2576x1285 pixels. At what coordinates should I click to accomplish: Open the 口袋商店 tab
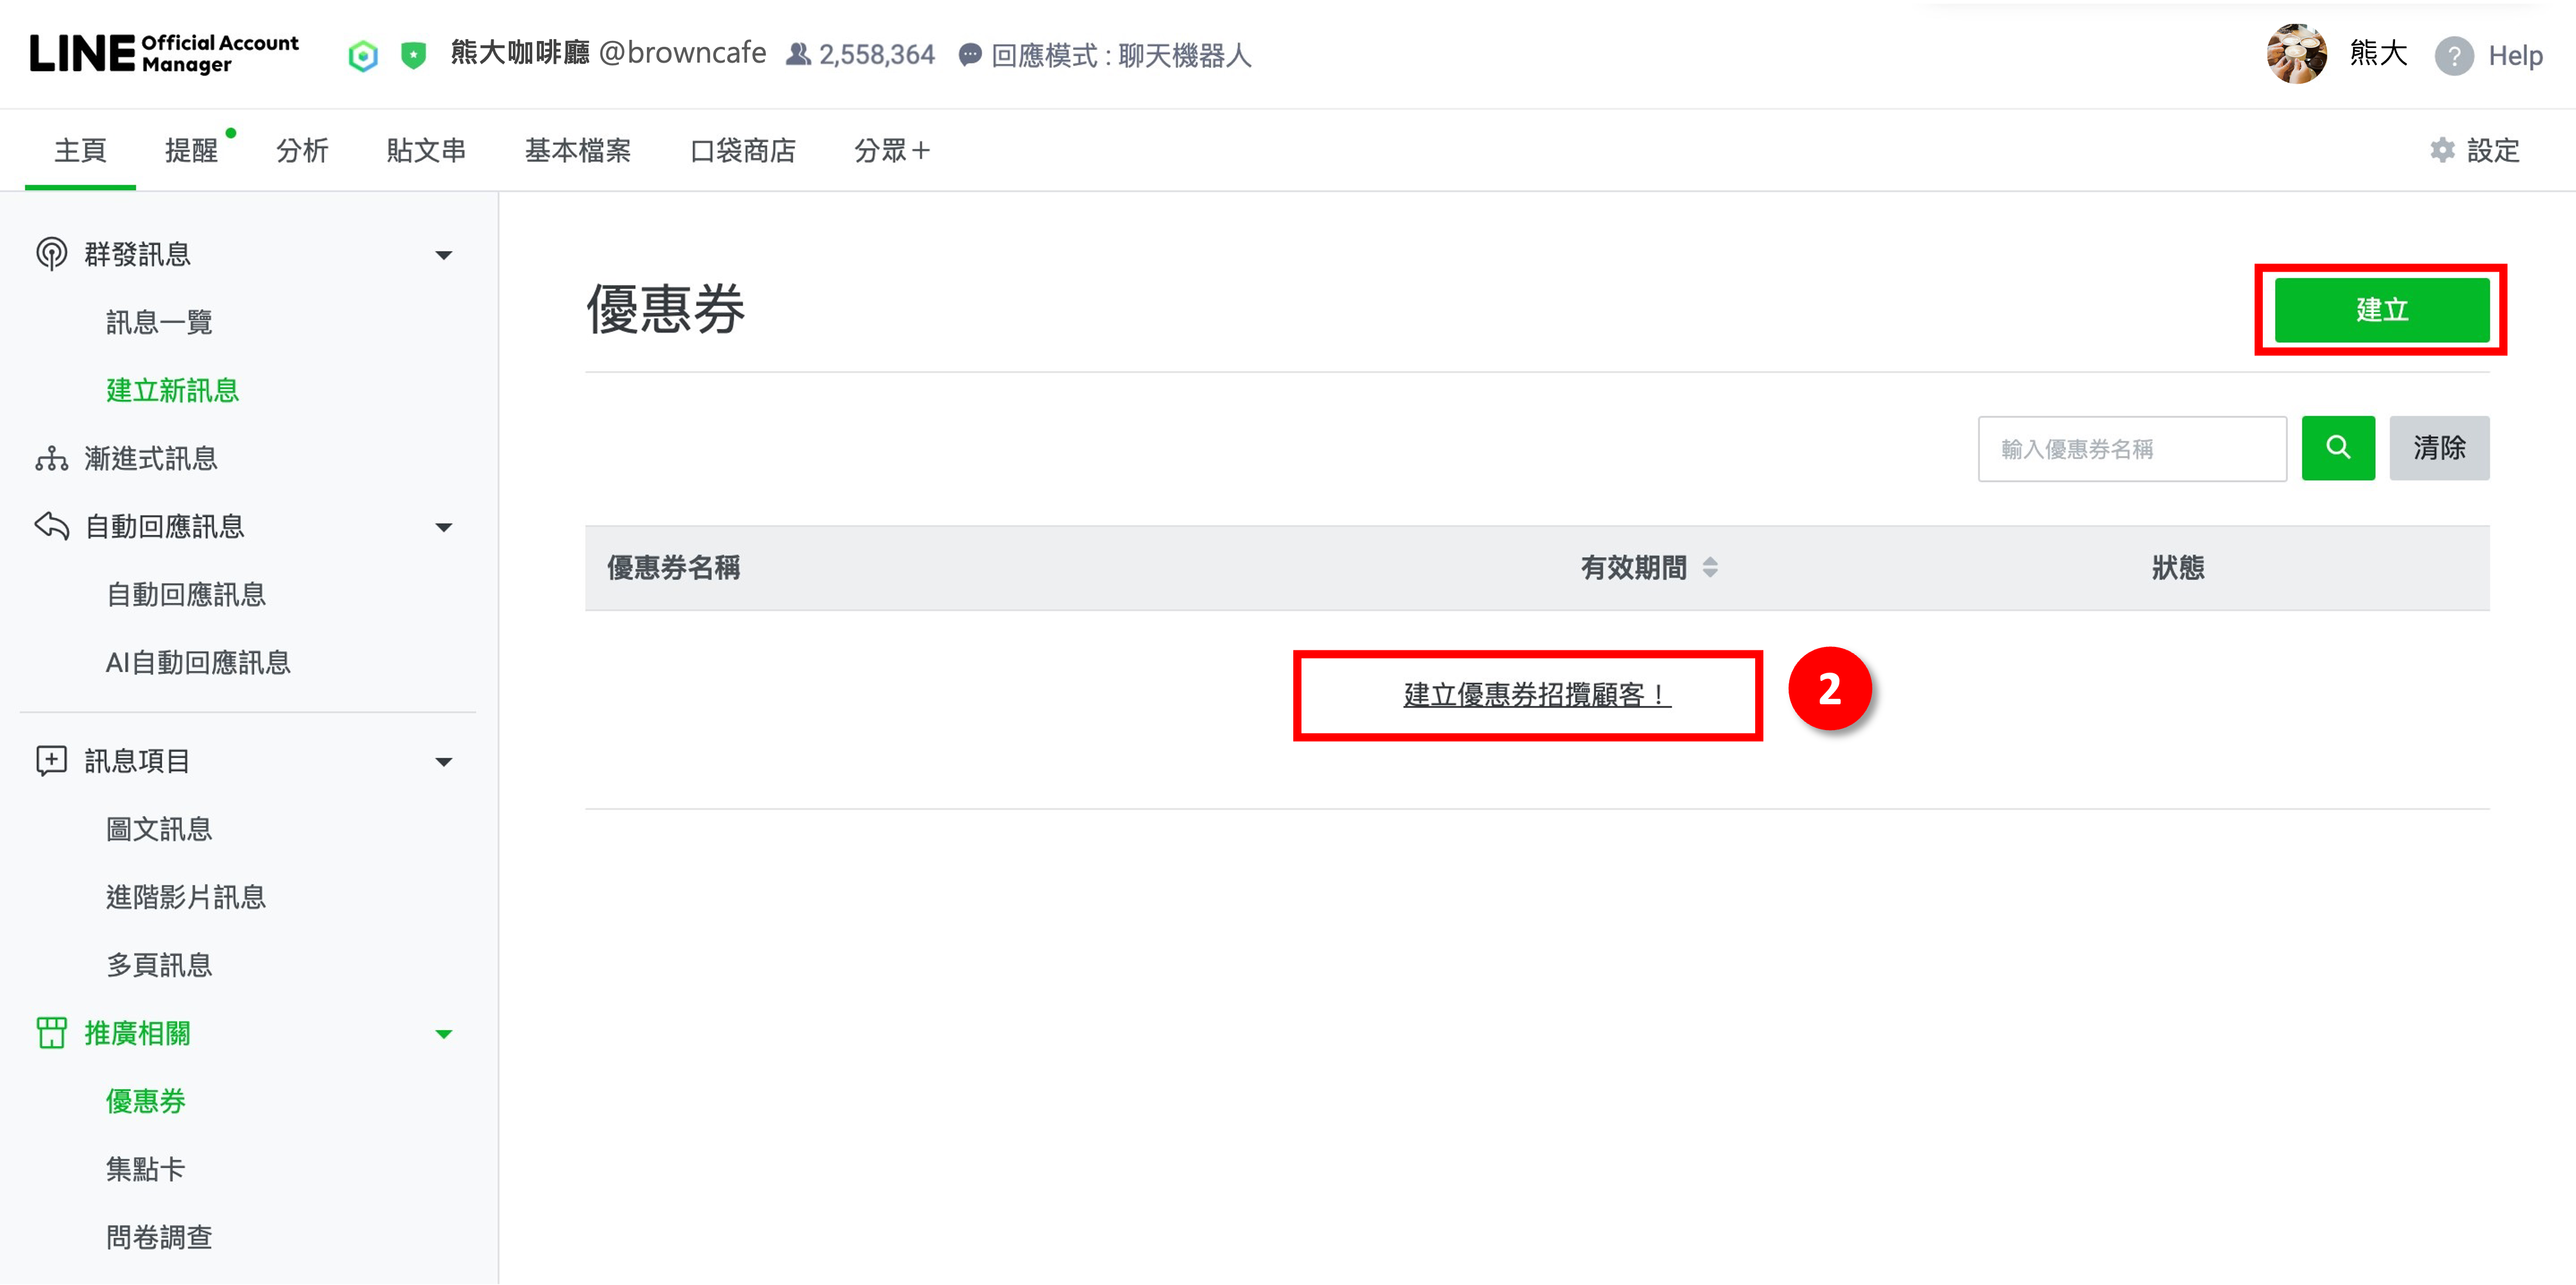(x=742, y=151)
